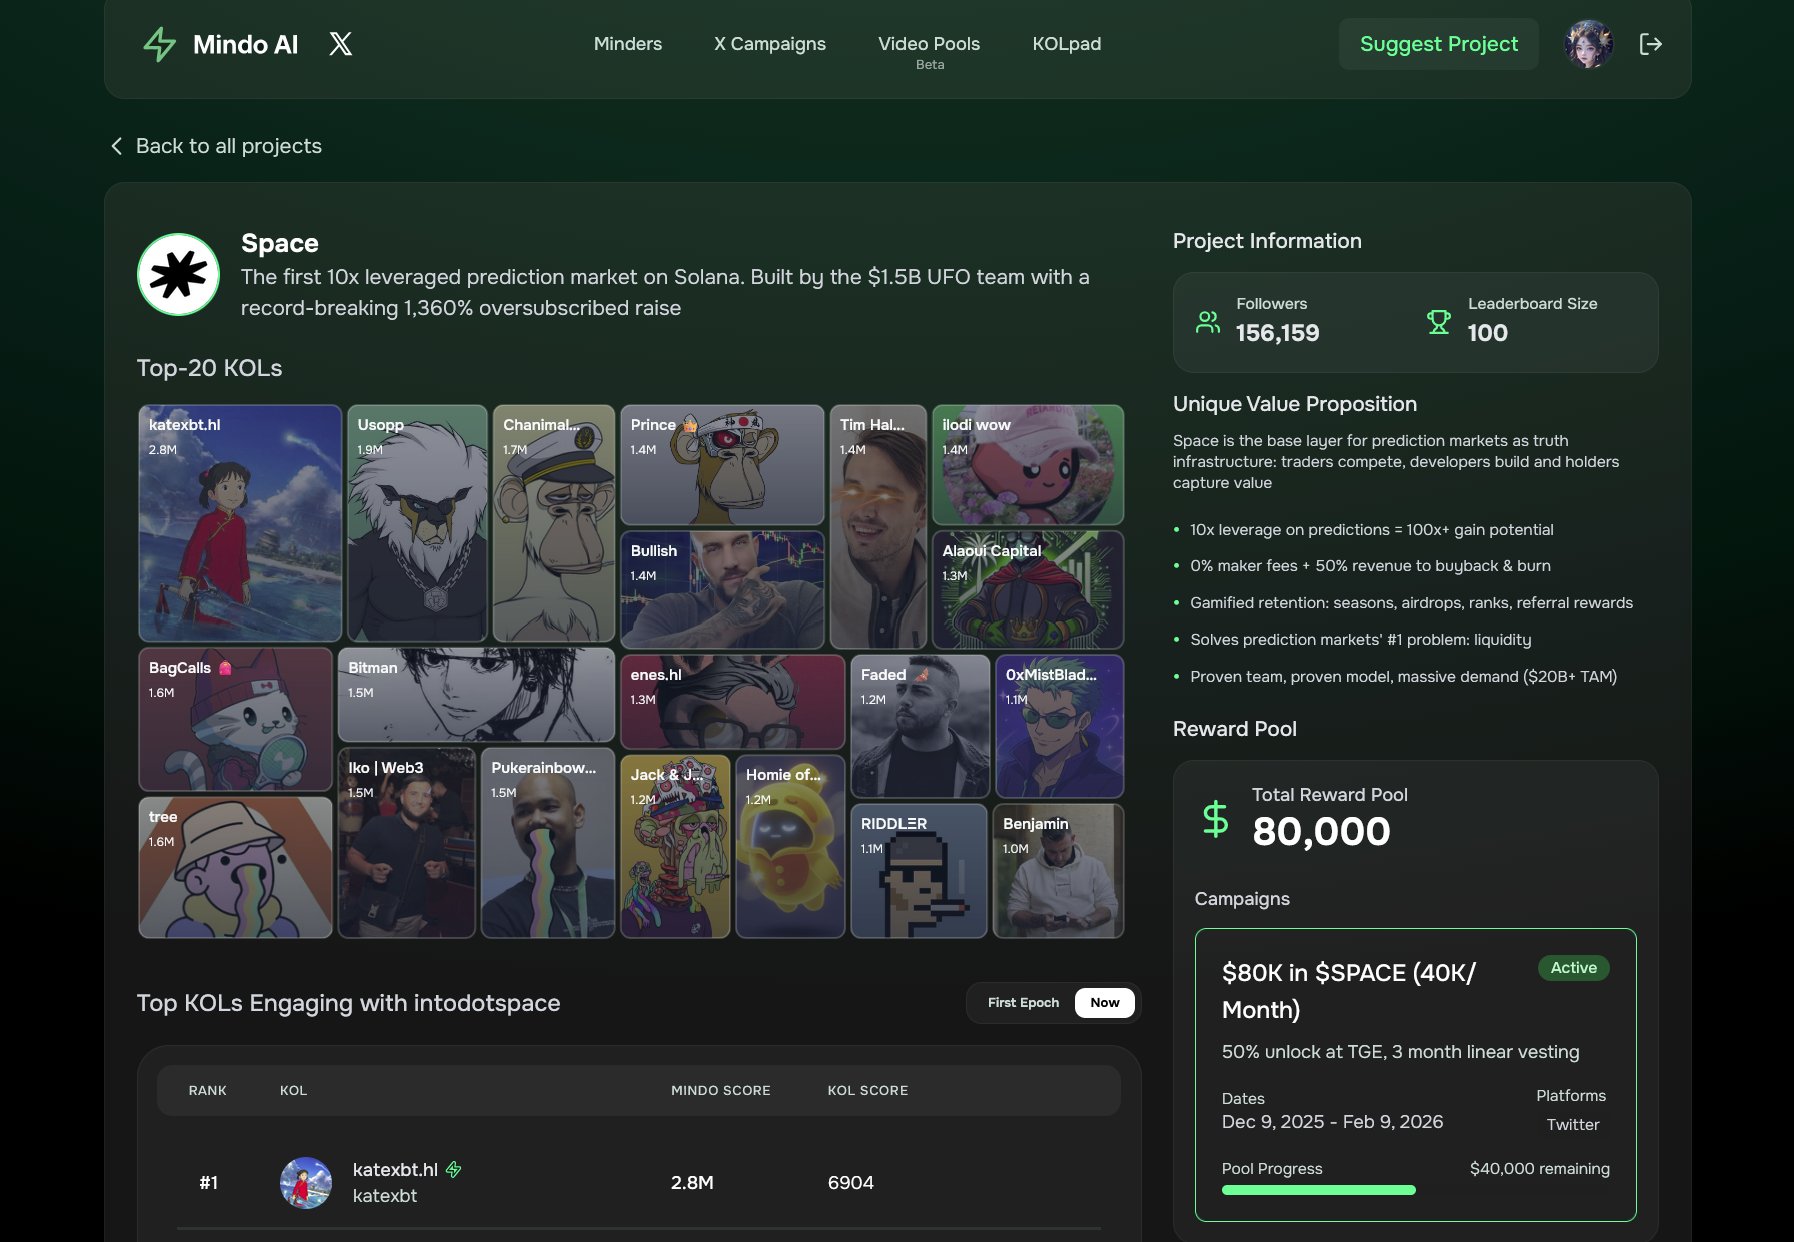Click the Suggest Project button
The image size is (1794, 1242).
point(1439,44)
